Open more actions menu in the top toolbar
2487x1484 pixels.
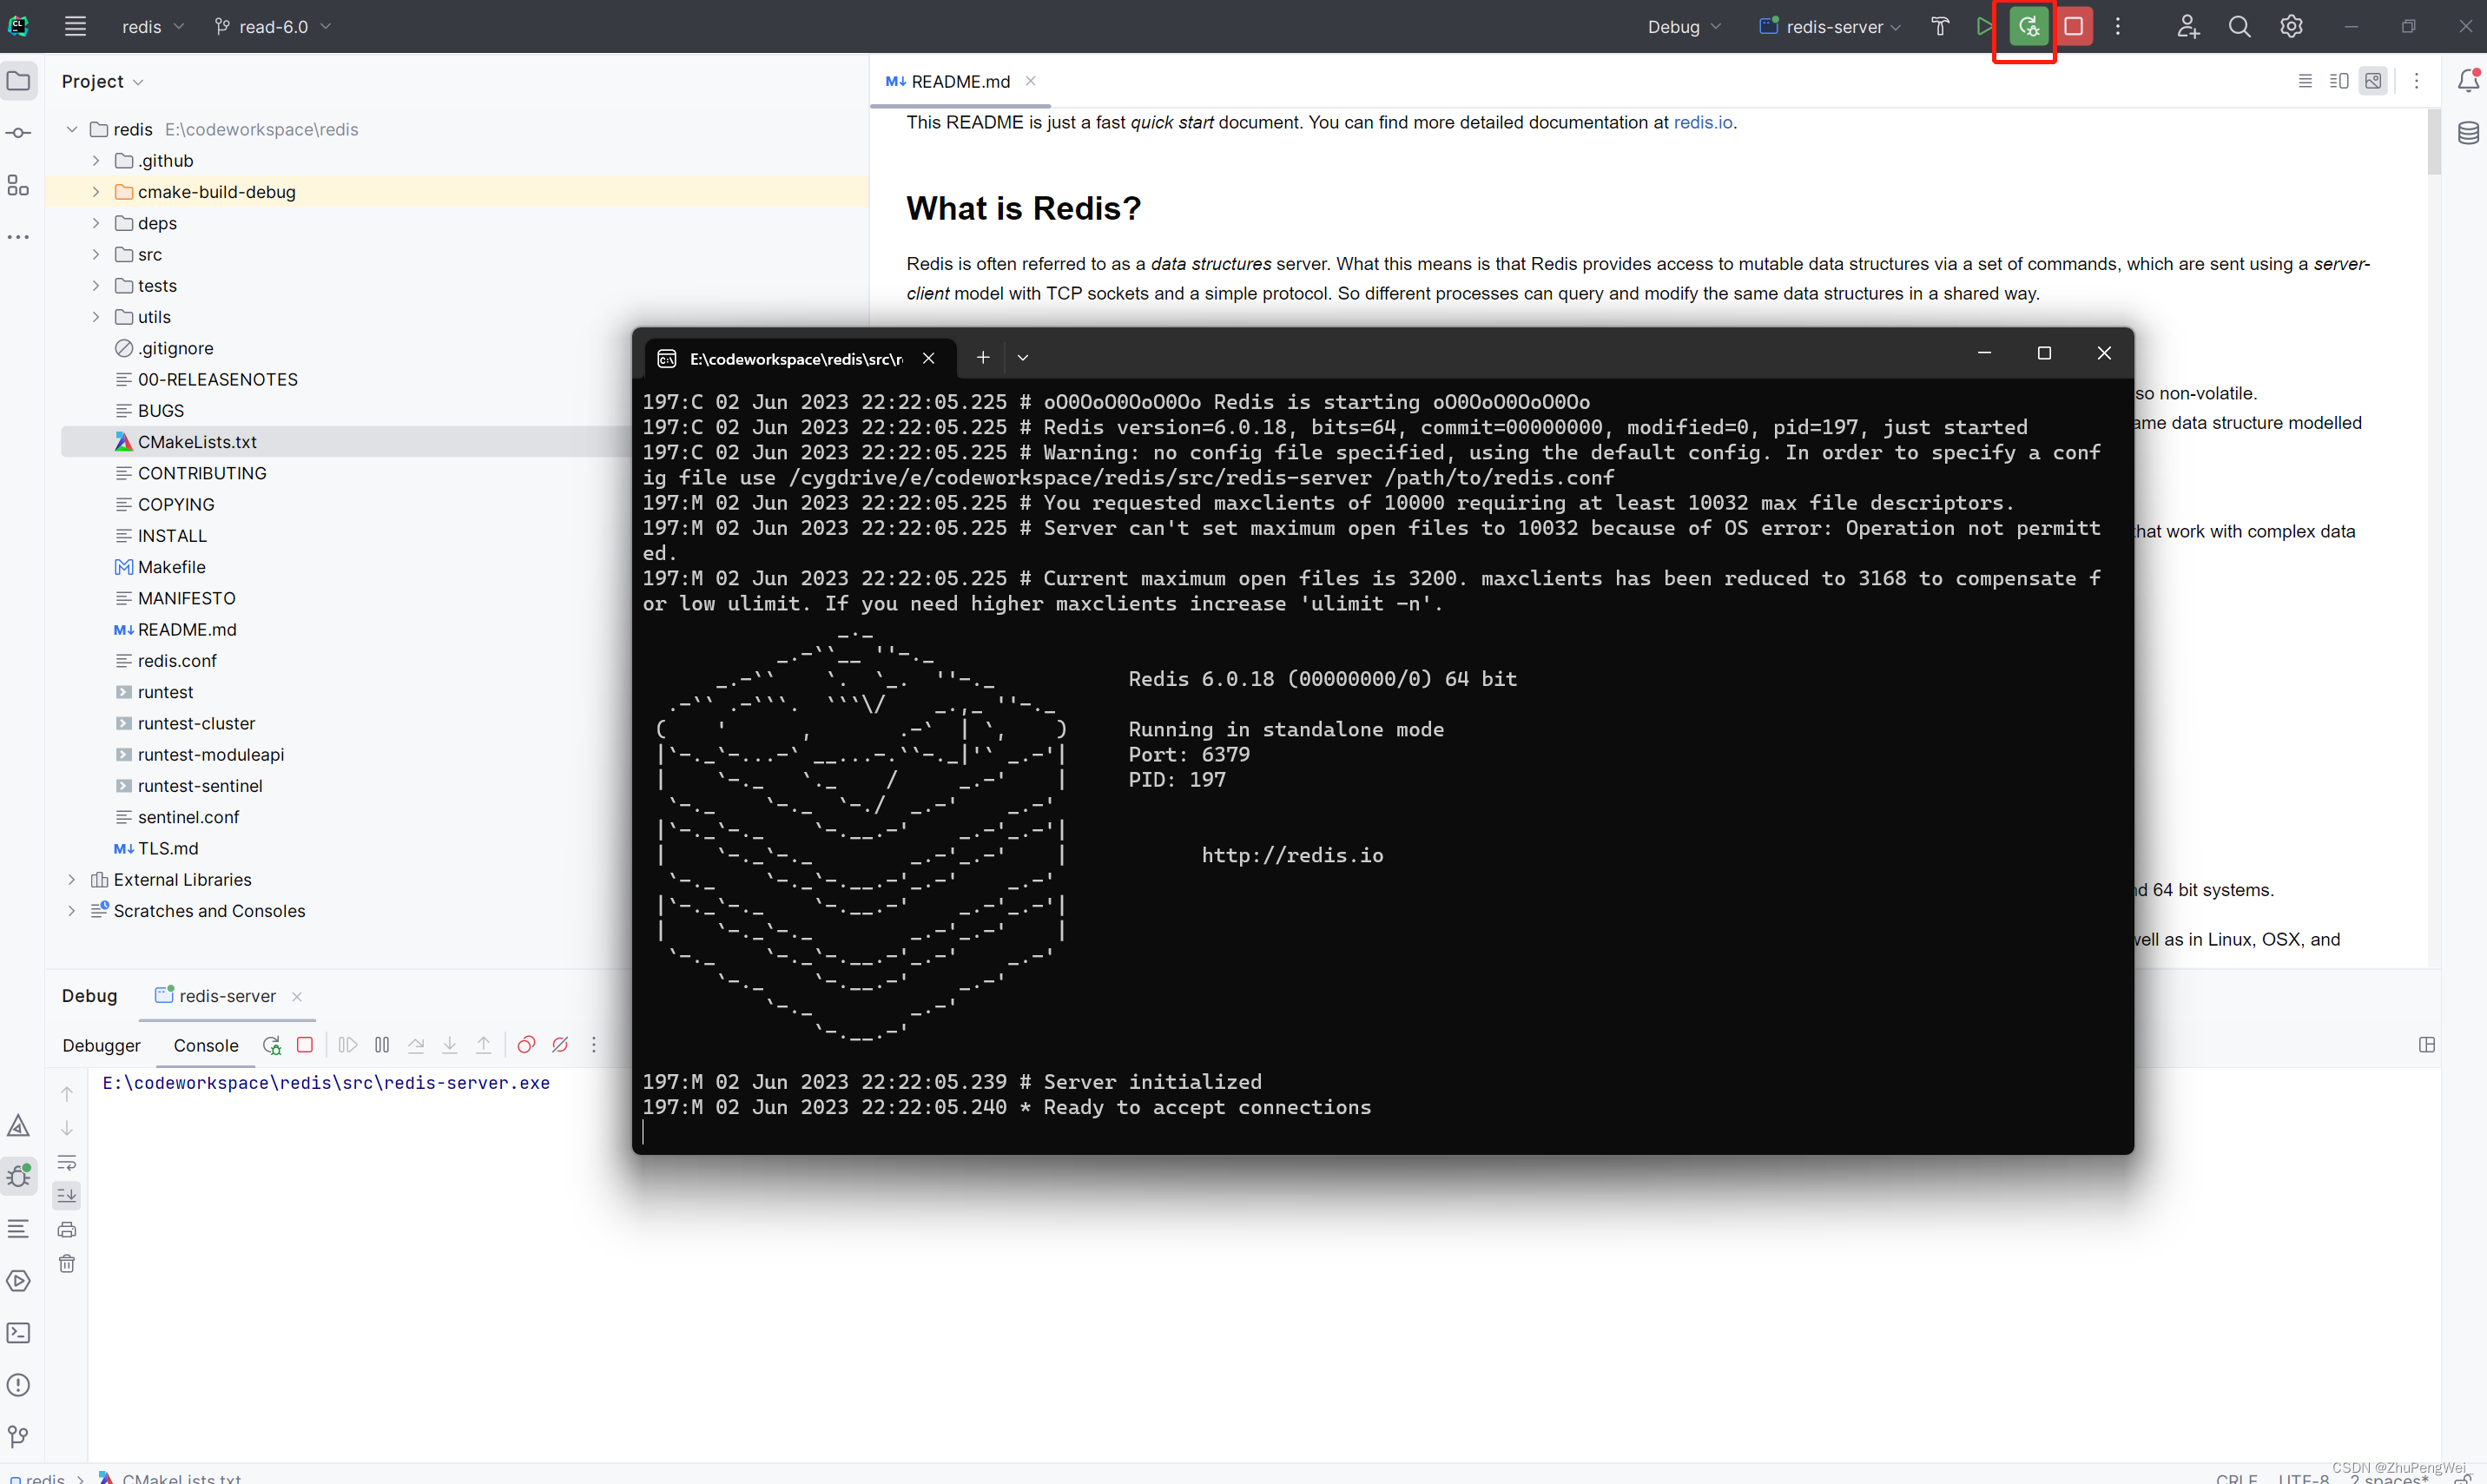point(2117,26)
